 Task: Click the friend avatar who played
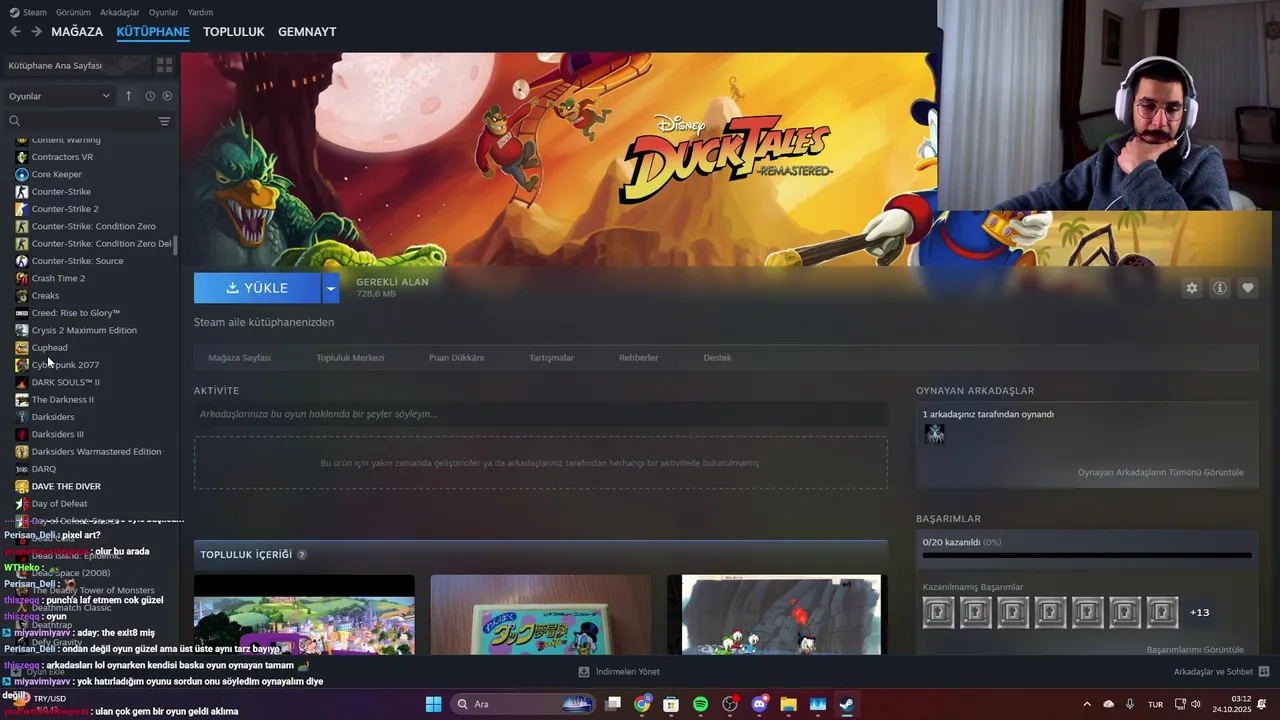tap(934, 434)
